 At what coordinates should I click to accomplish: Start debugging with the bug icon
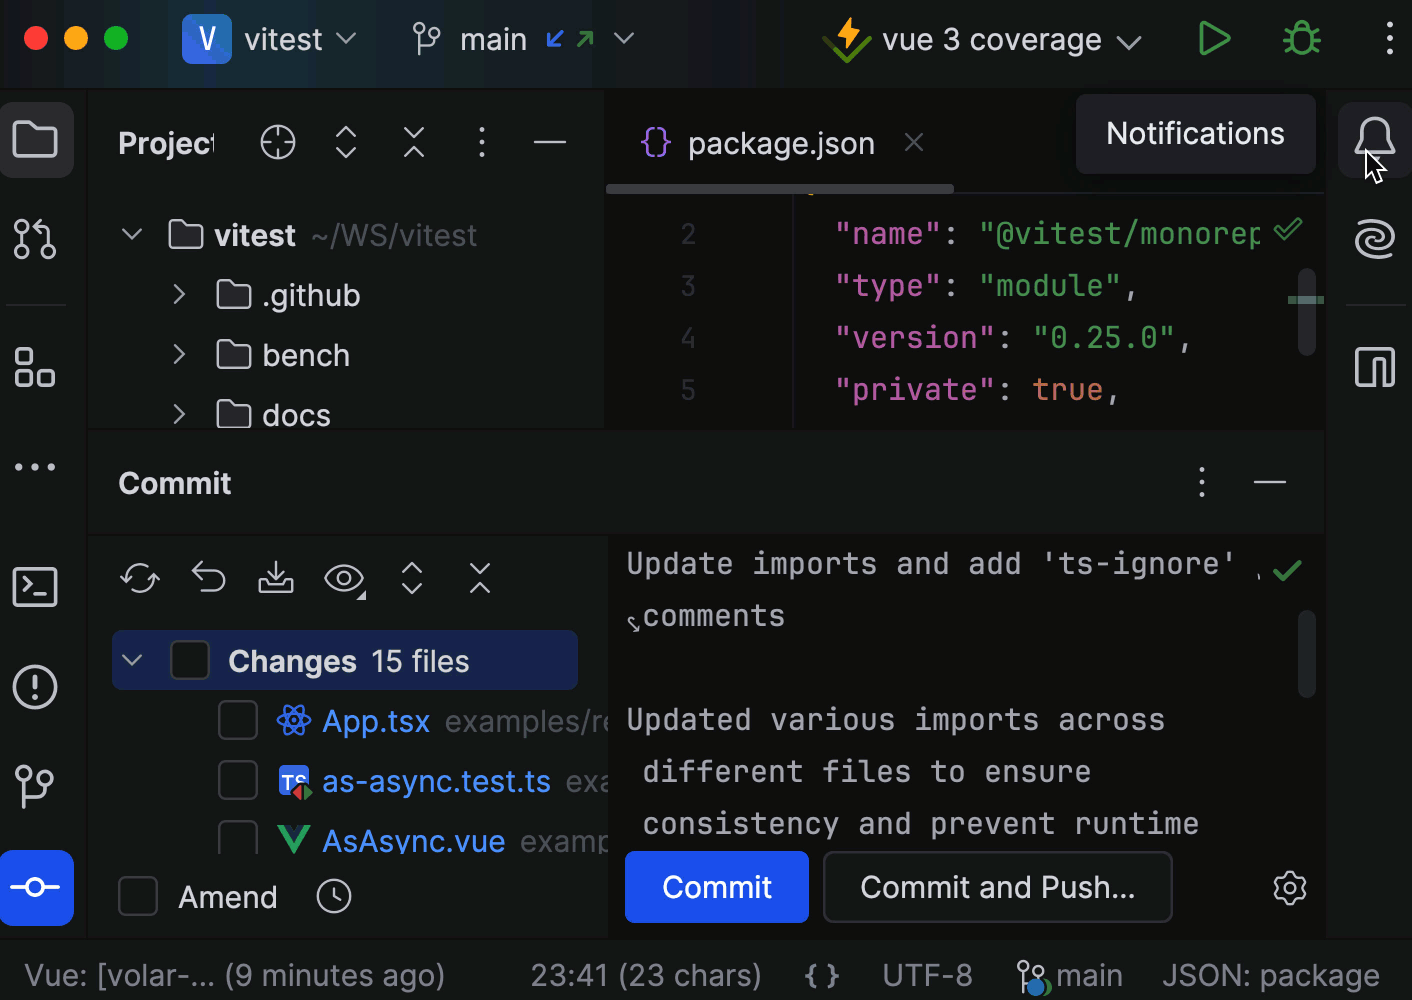[x=1301, y=38]
